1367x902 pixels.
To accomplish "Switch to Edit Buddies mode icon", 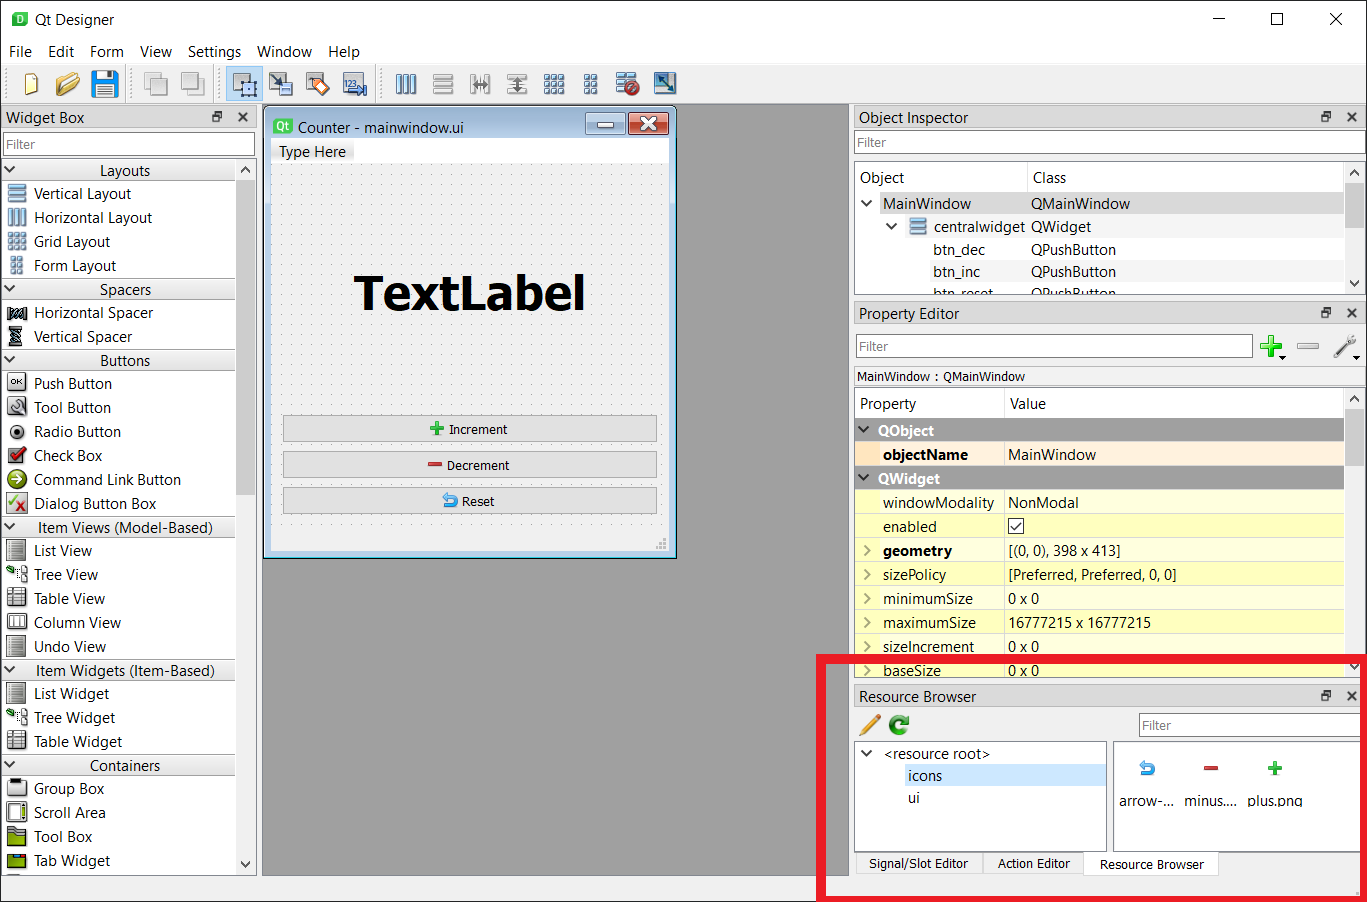I will click(x=318, y=84).
